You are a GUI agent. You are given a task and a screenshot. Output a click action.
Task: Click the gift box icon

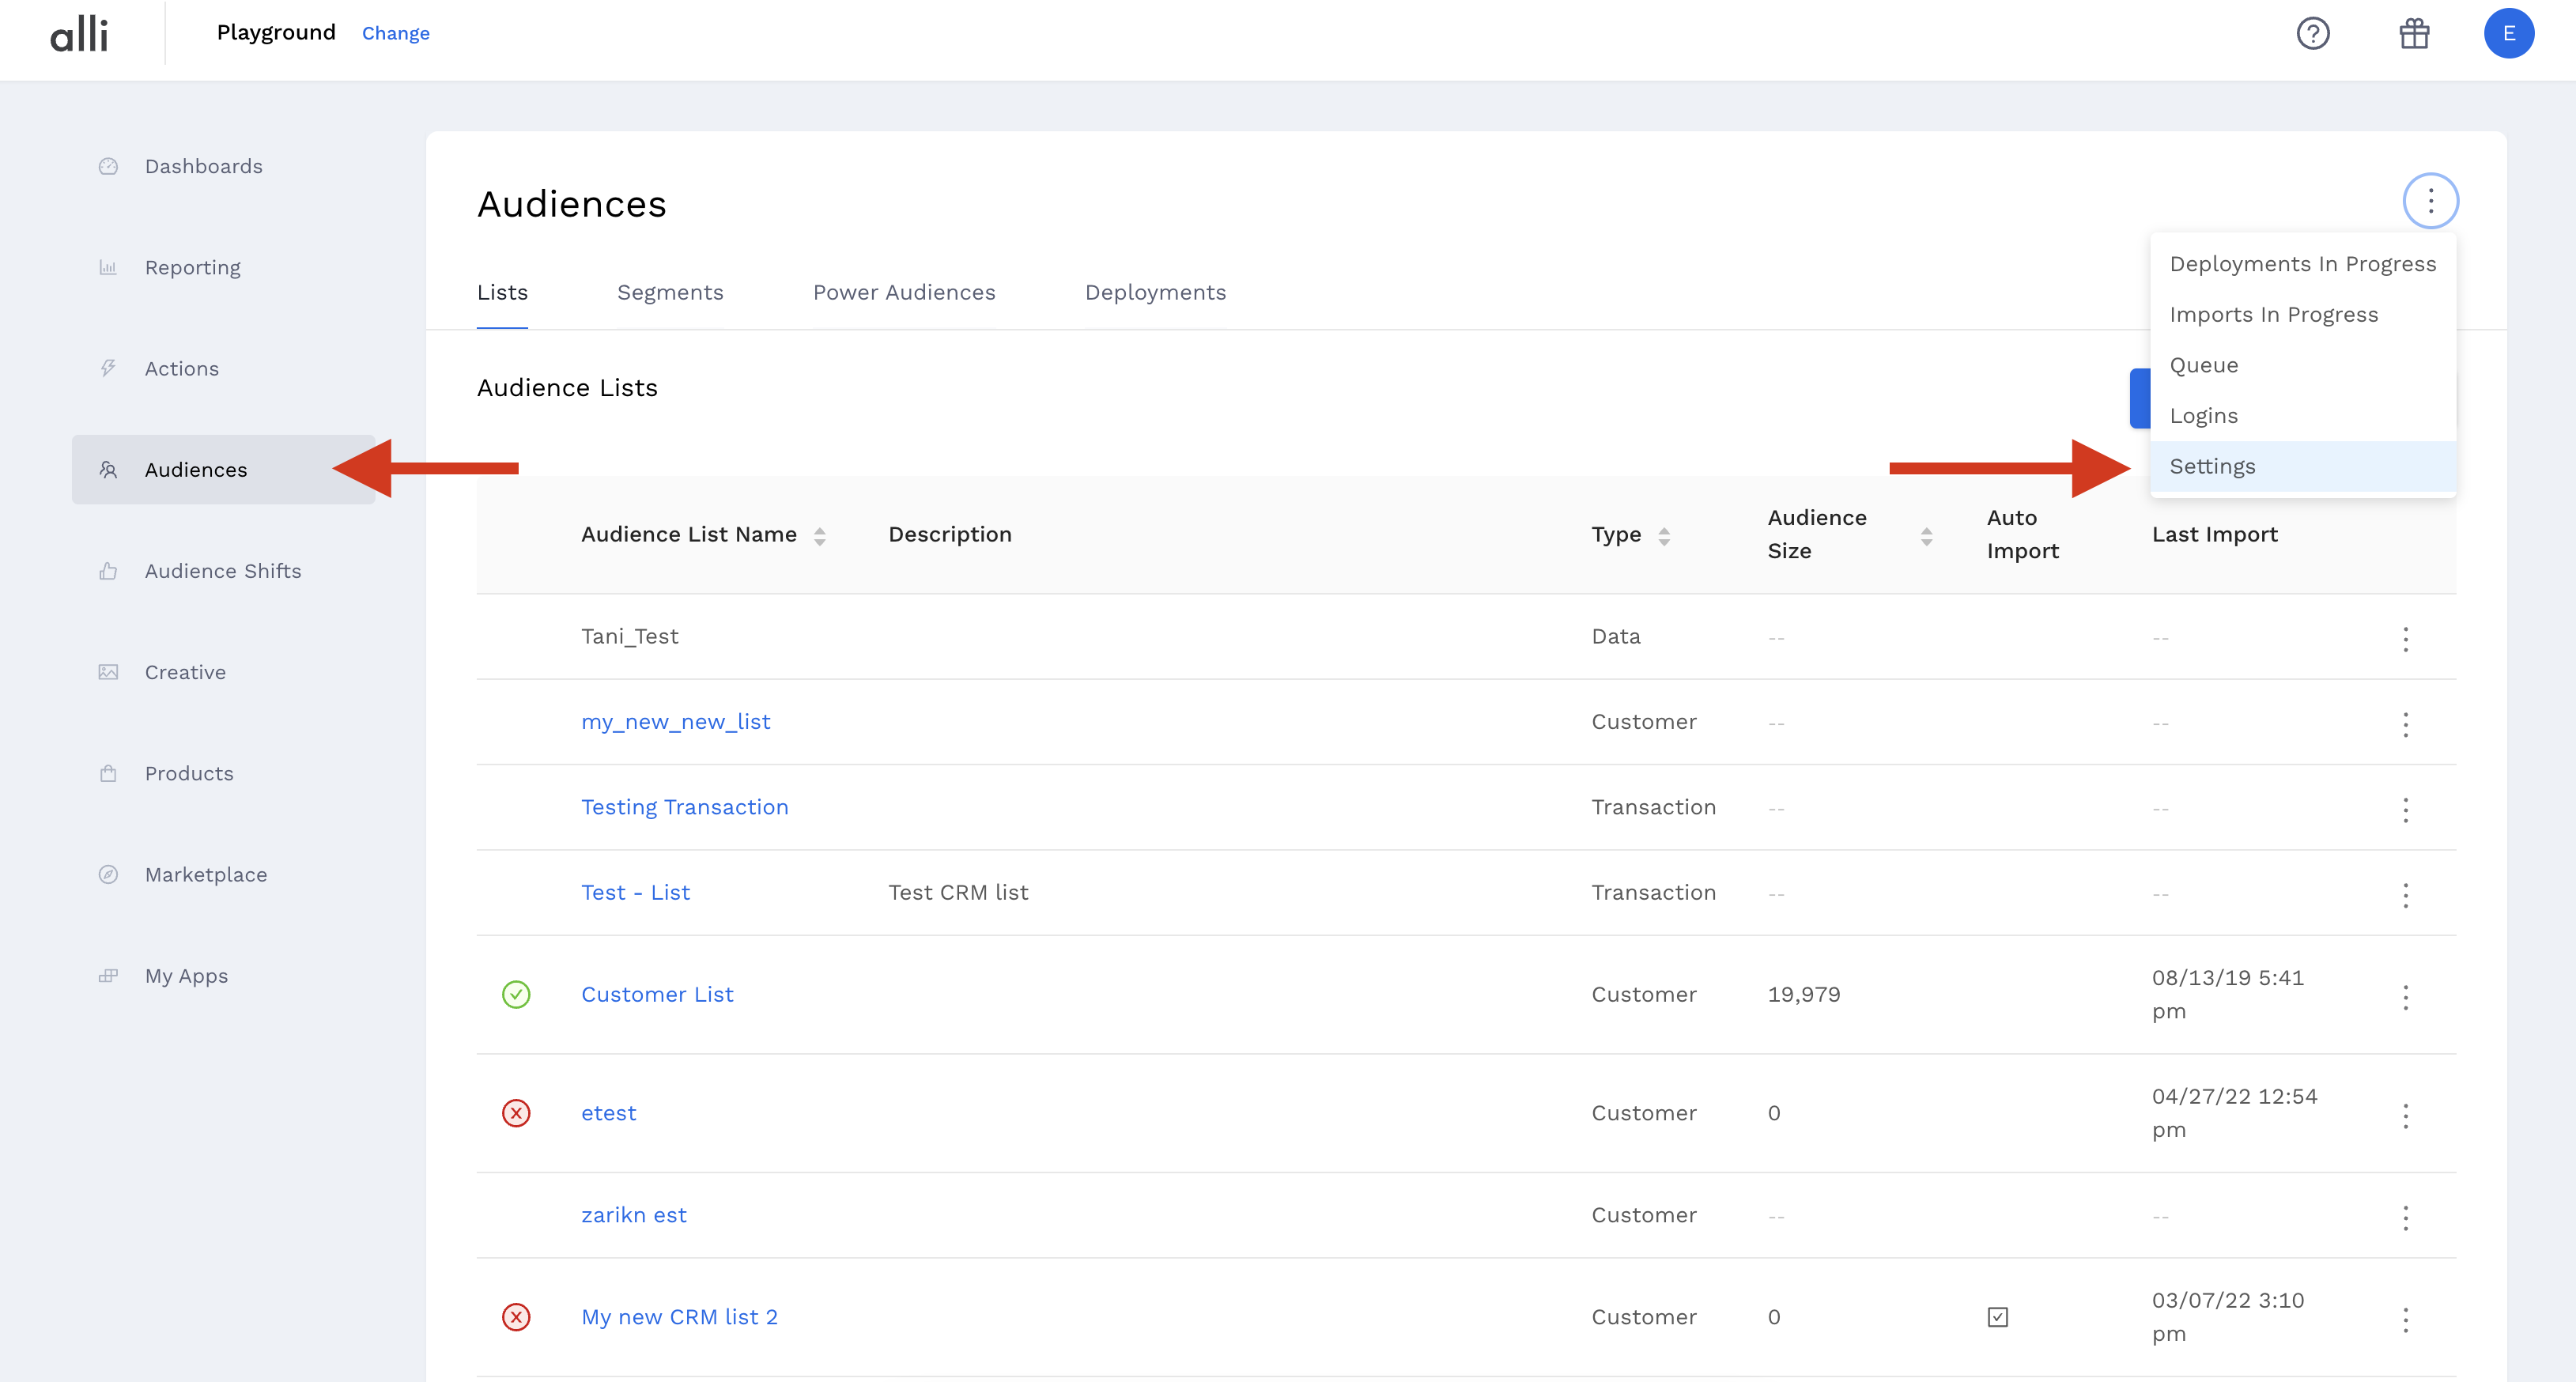[2414, 33]
